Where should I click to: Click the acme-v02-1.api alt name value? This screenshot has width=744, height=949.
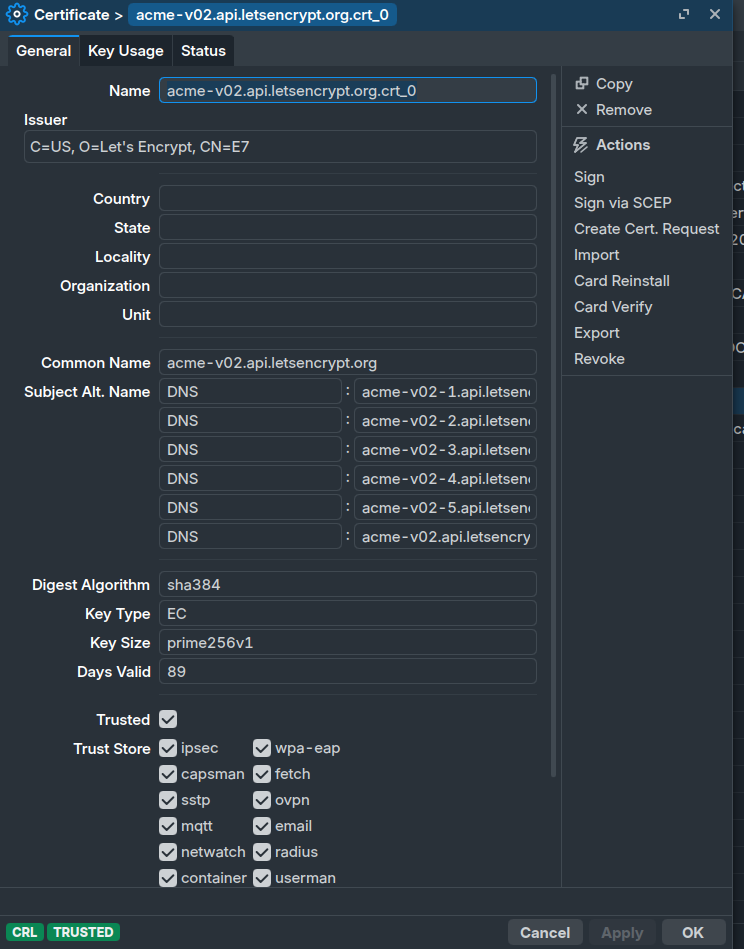(445, 392)
